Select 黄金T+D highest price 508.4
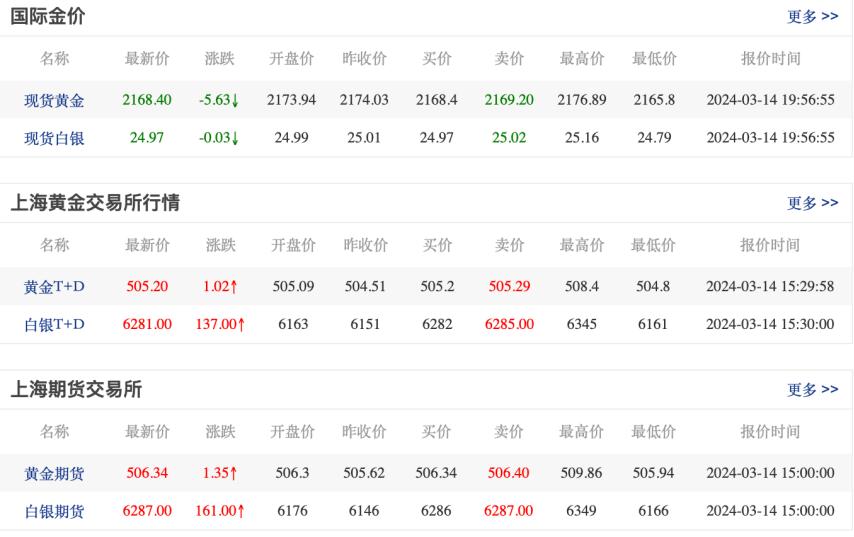Viewport: 854px width, 537px height. pyautogui.click(x=582, y=286)
